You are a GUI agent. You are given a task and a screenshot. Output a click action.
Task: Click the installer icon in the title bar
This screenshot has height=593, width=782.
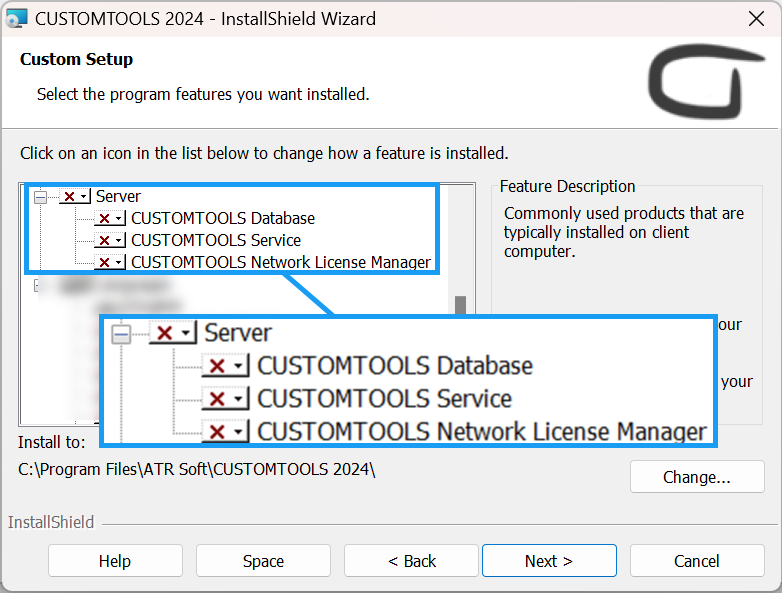16,19
